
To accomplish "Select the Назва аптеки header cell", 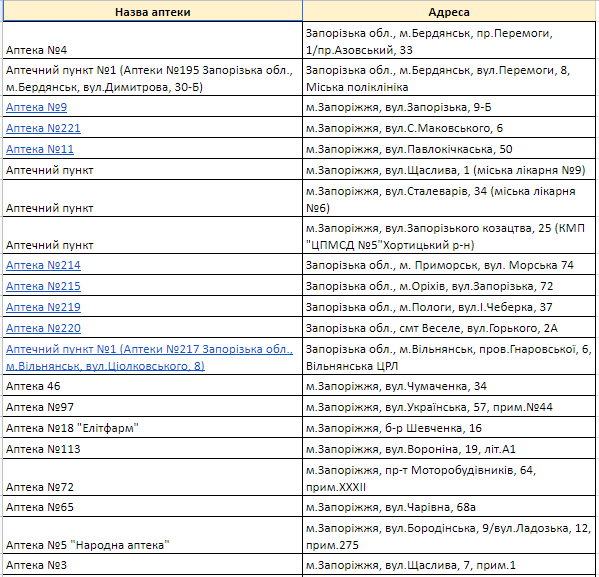I will click(x=152, y=11).
